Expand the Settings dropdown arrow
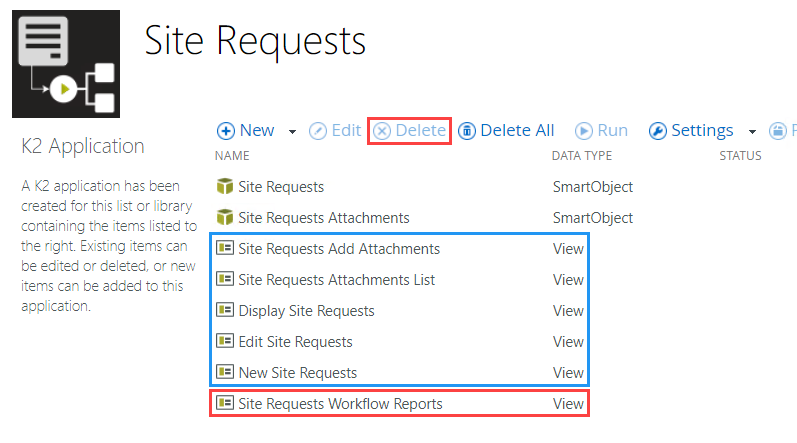This screenshot has width=797, height=443. [752, 132]
